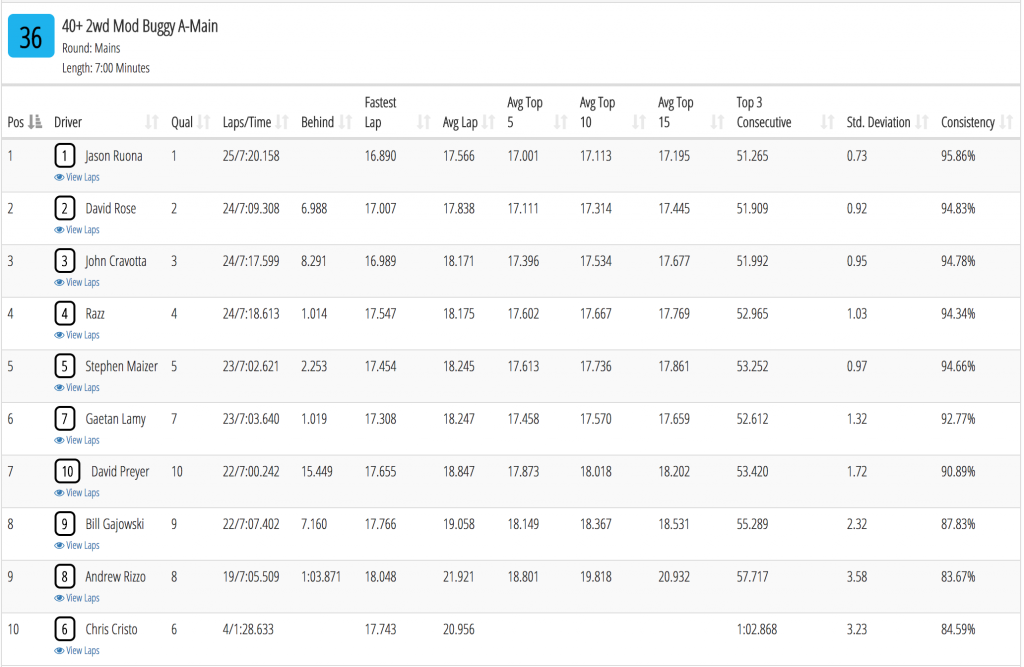Select driver name John Cravotta
Image resolution: width=1024 pixels, height=667 pixels.
click(x=116, y=261)
